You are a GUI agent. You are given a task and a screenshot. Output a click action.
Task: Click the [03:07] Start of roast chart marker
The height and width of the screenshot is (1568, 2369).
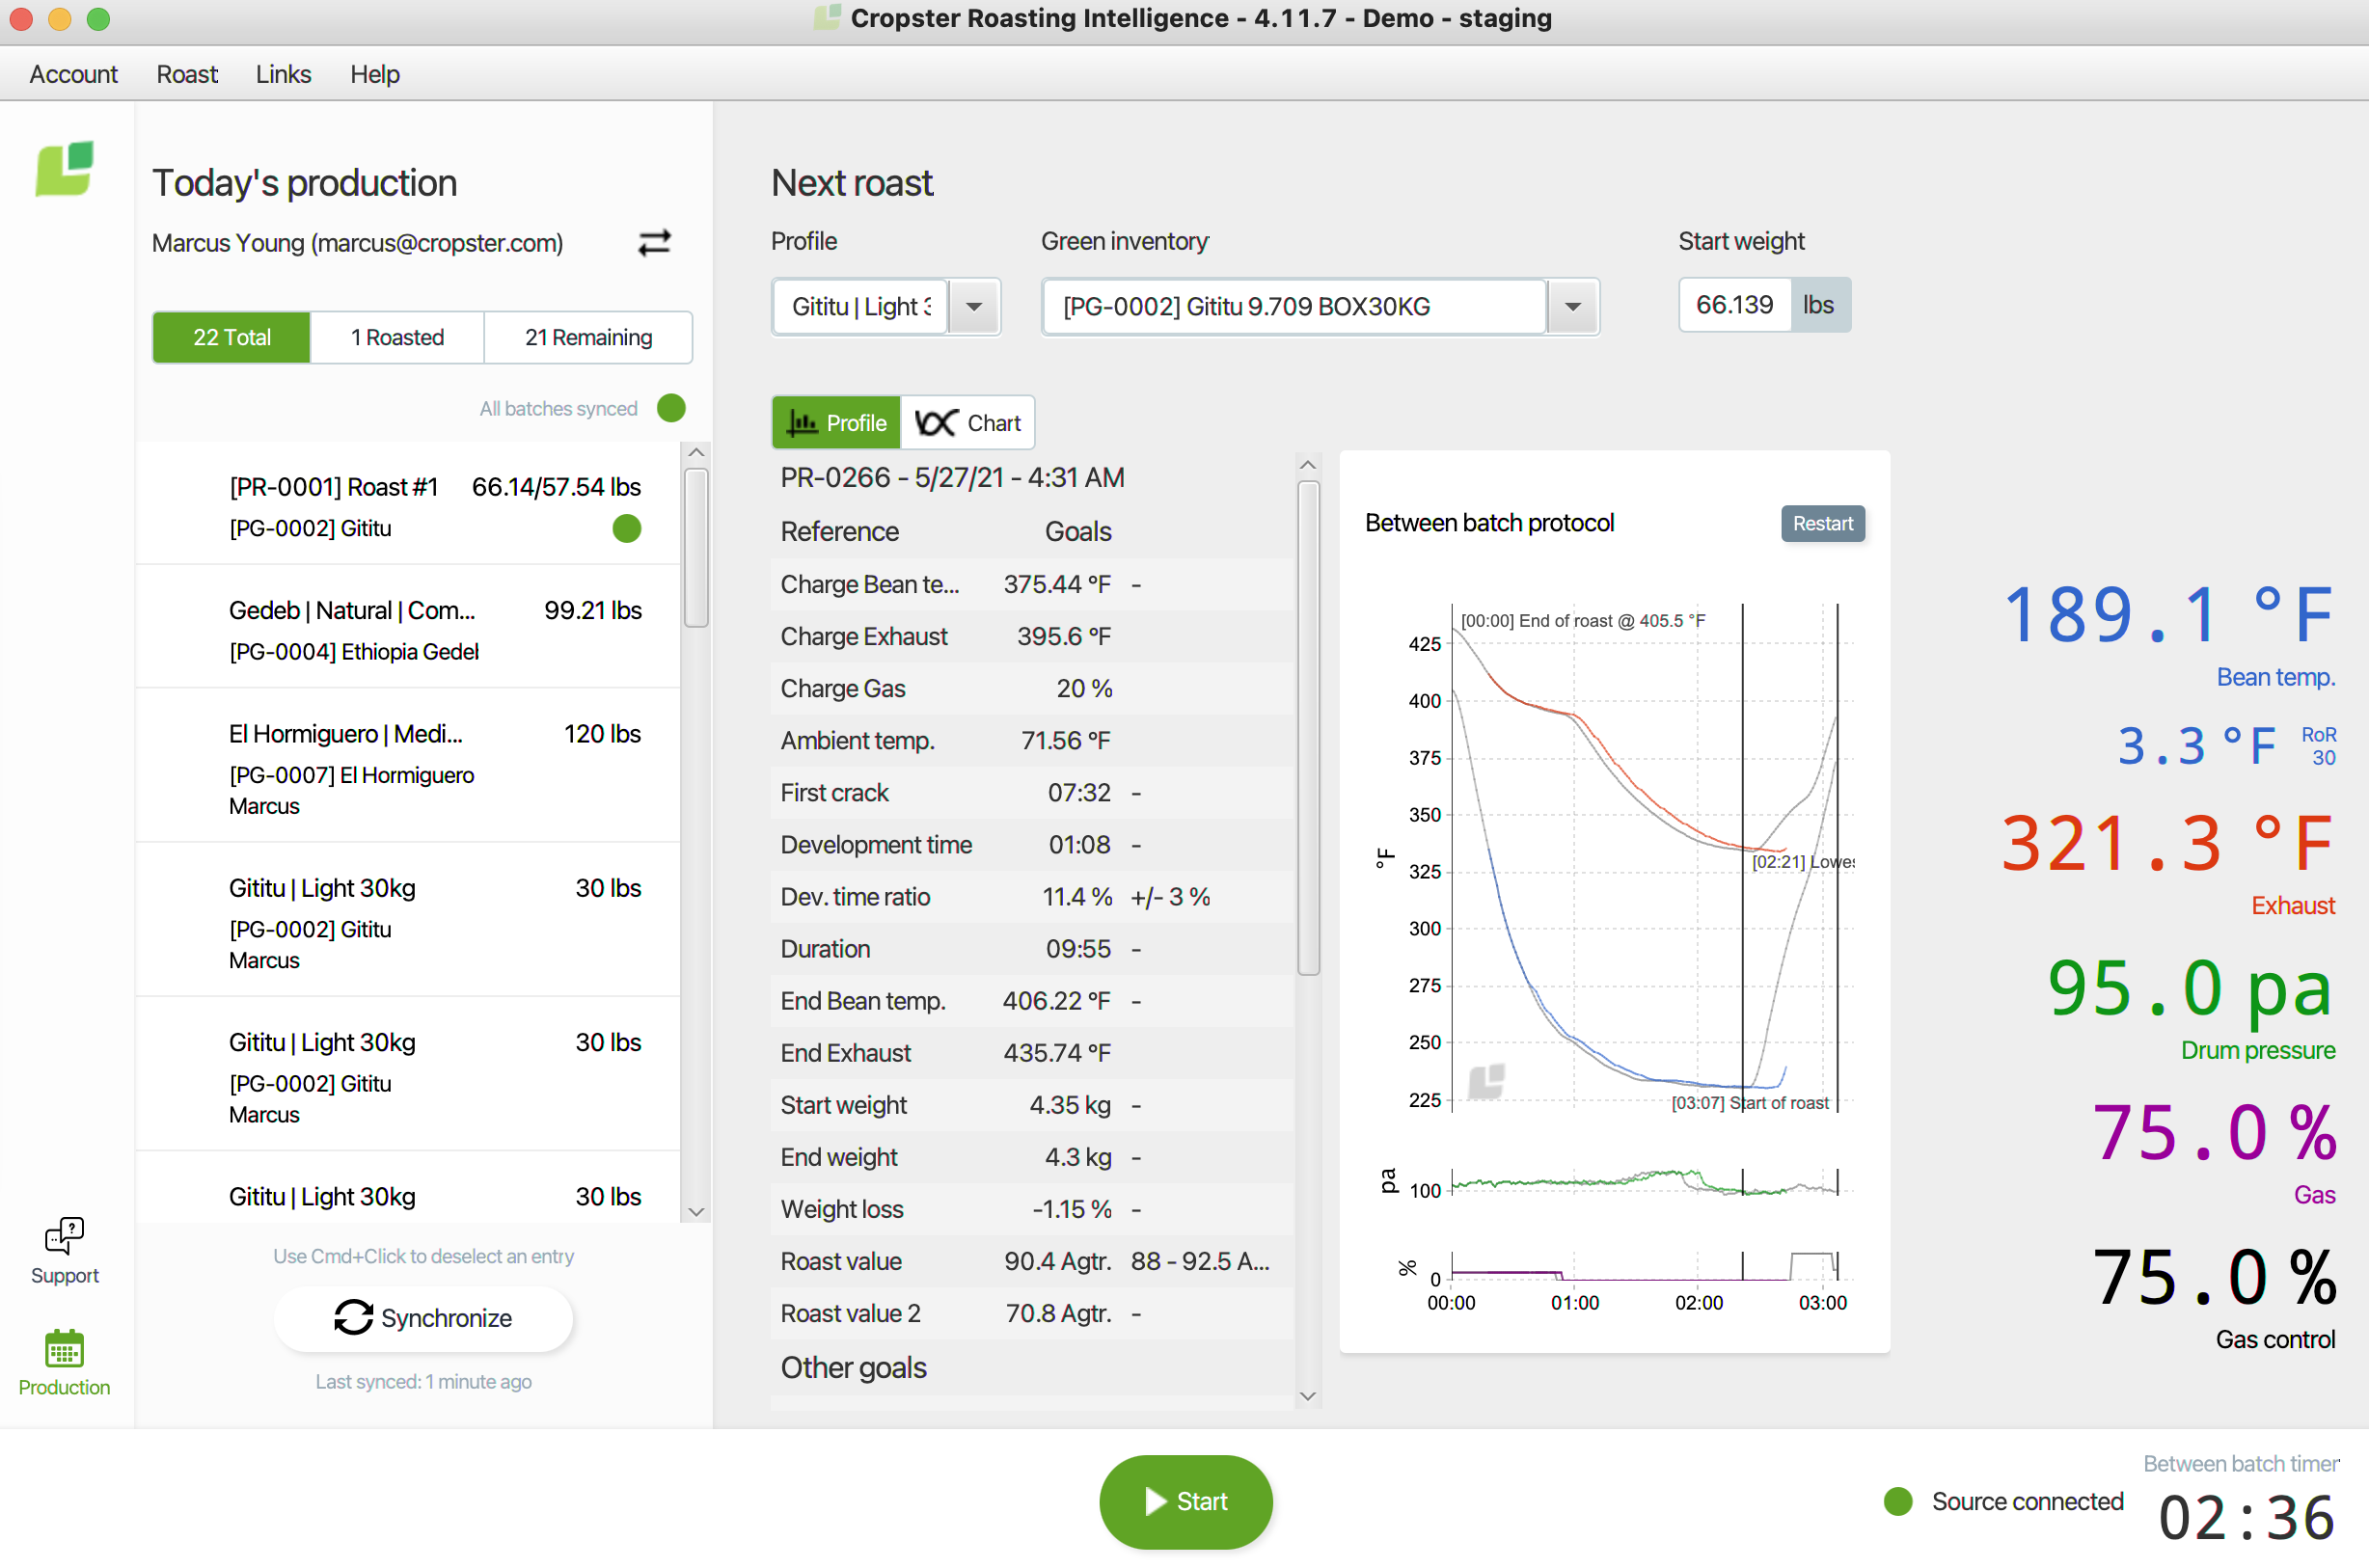(1749, 1102)
